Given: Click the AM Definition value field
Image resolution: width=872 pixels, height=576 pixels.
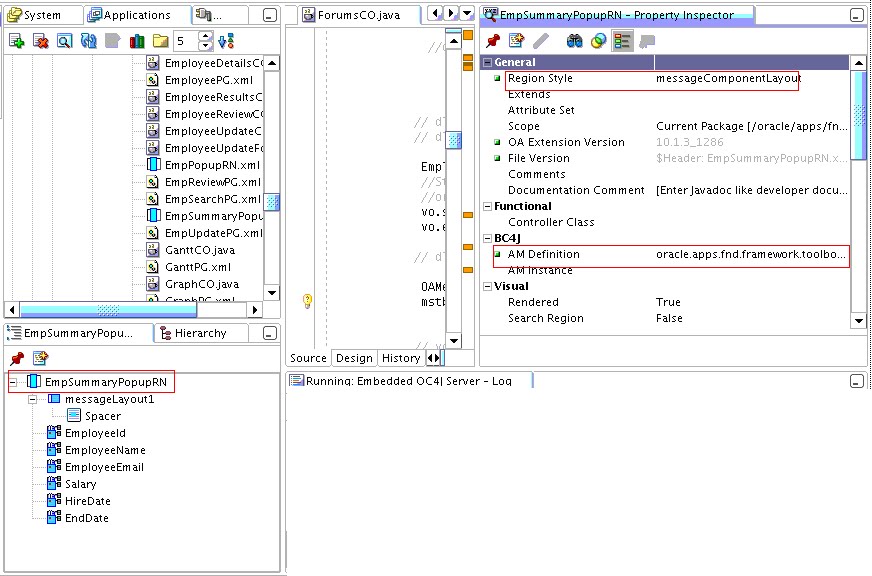Looking at the screenshot, I should [x=750, y=254].
